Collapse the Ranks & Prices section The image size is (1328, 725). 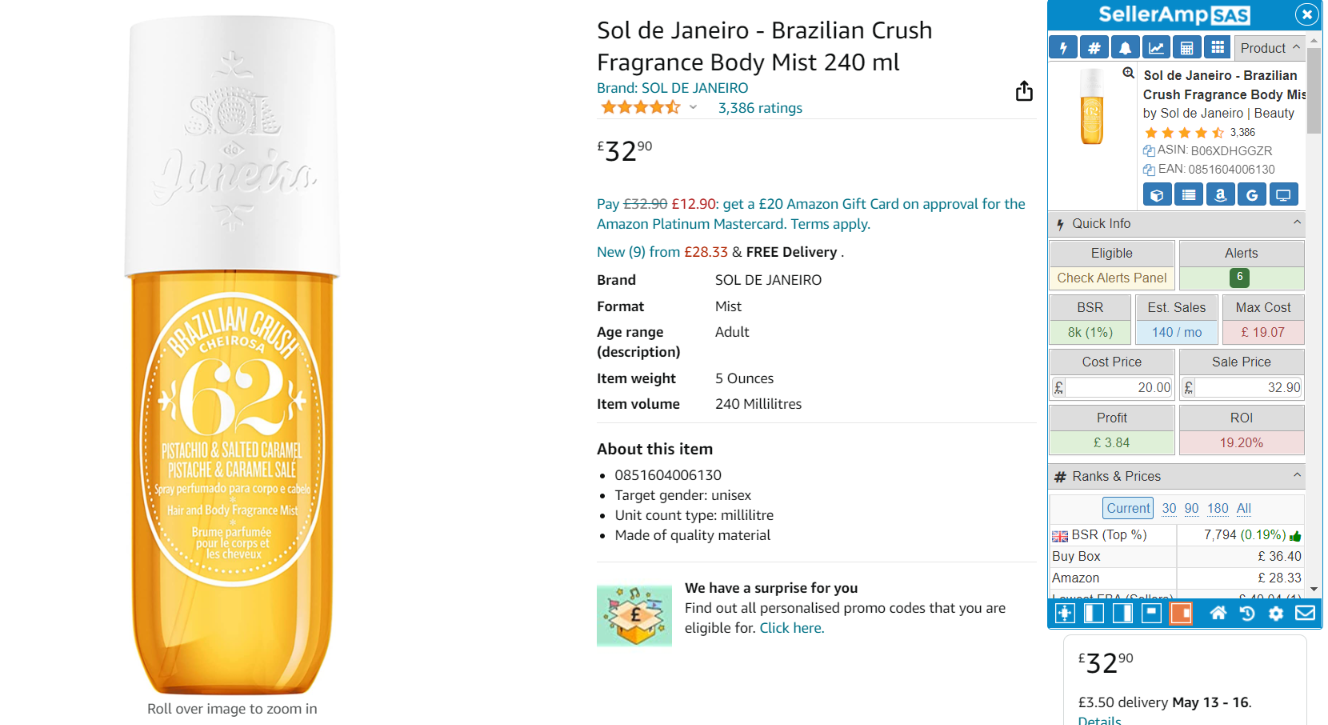1297,476
